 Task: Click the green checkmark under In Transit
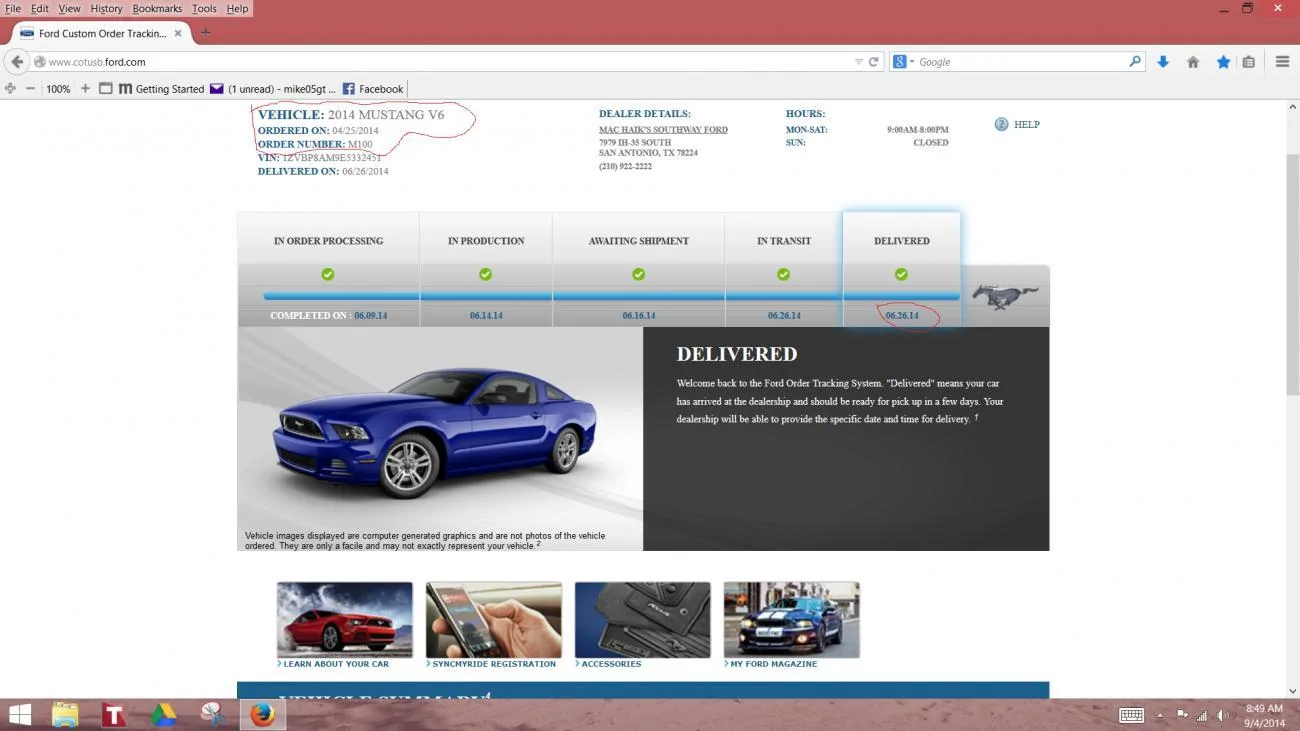tap(783, 274)
